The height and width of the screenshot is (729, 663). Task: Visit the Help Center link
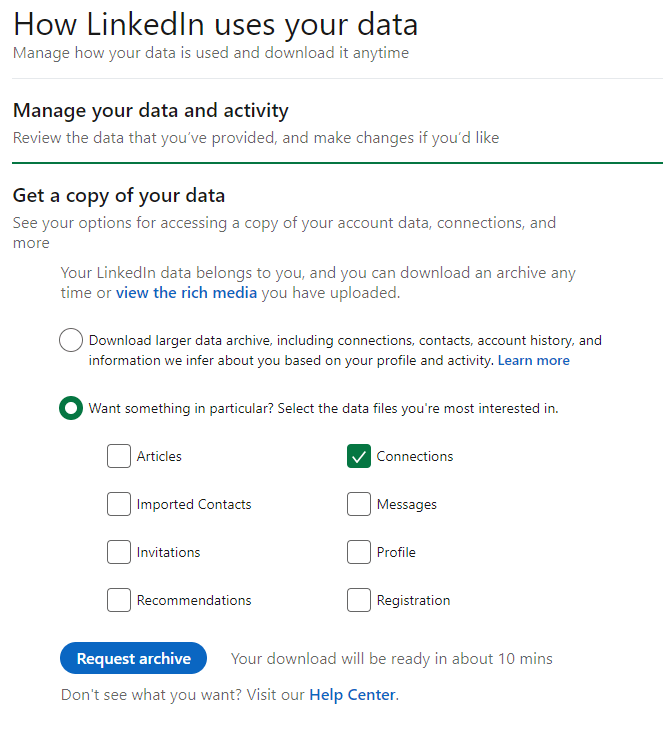pos(352,694)
